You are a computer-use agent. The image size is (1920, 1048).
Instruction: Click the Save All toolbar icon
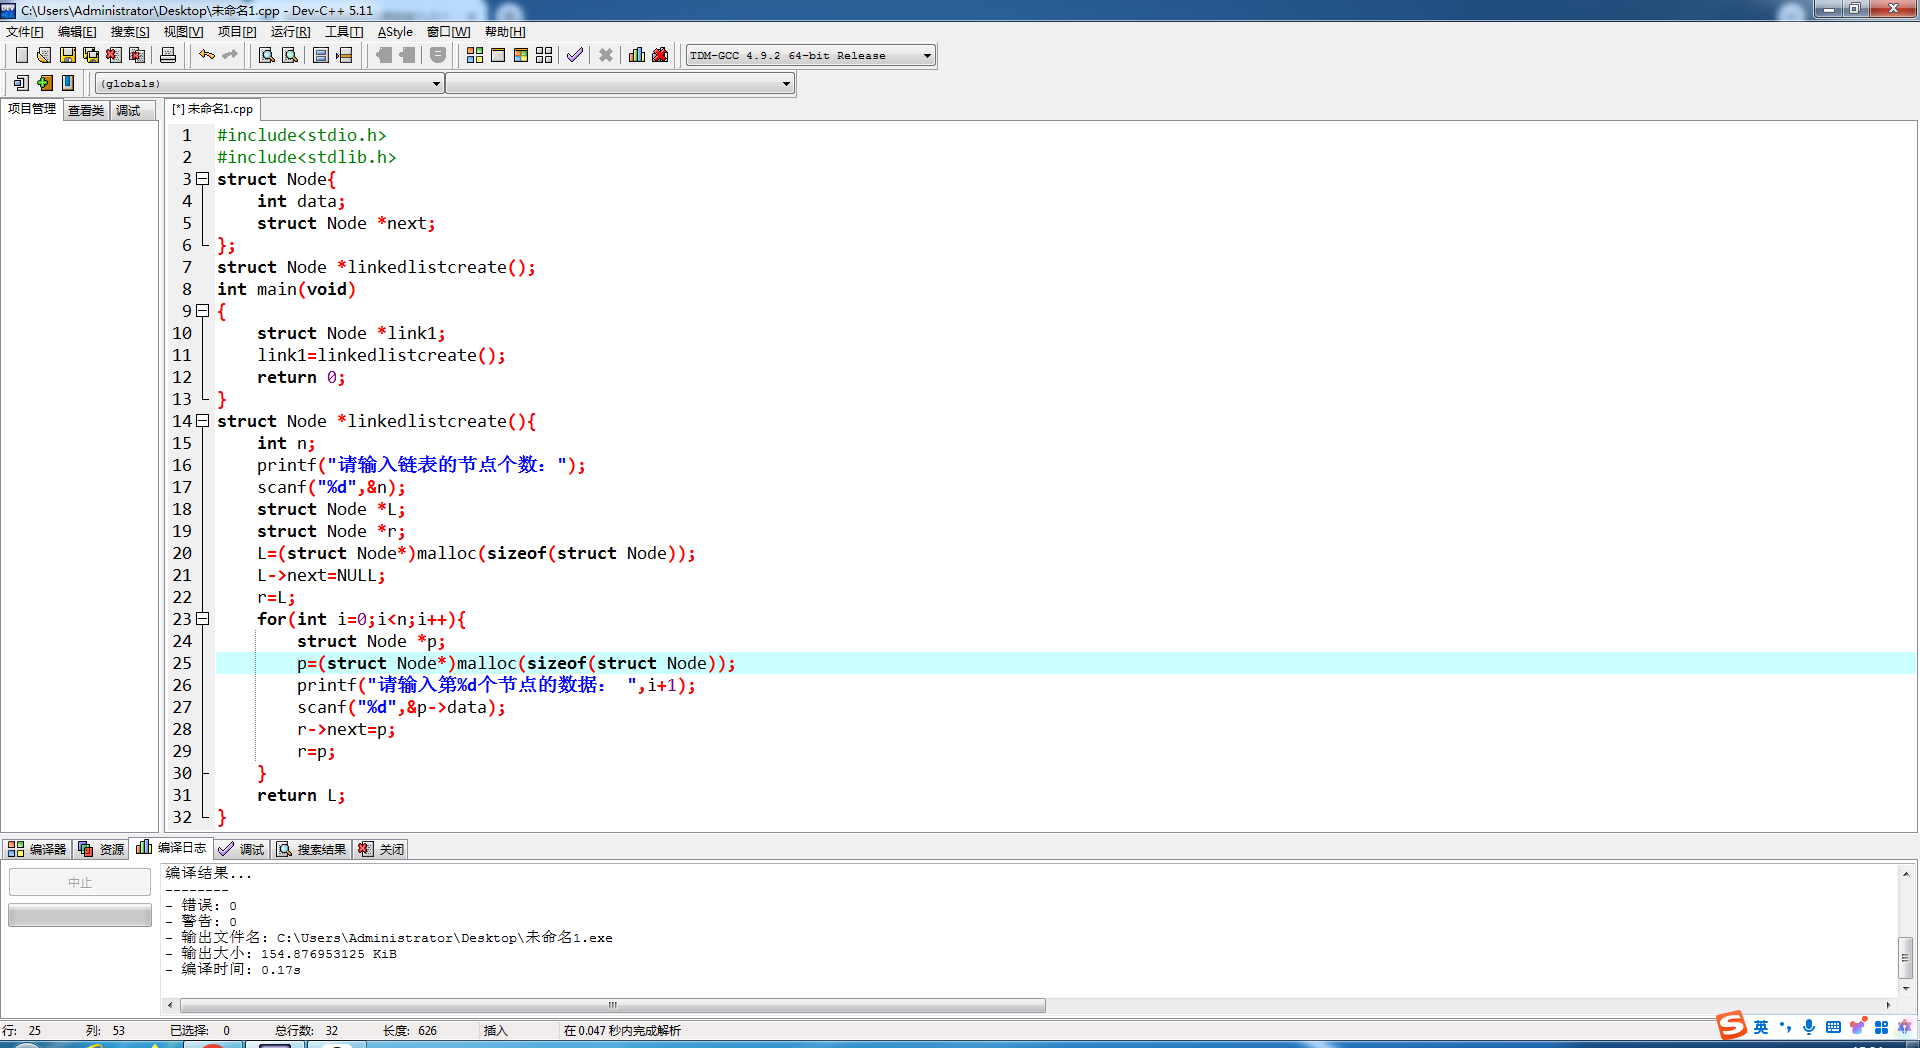[x=91, y=55]
